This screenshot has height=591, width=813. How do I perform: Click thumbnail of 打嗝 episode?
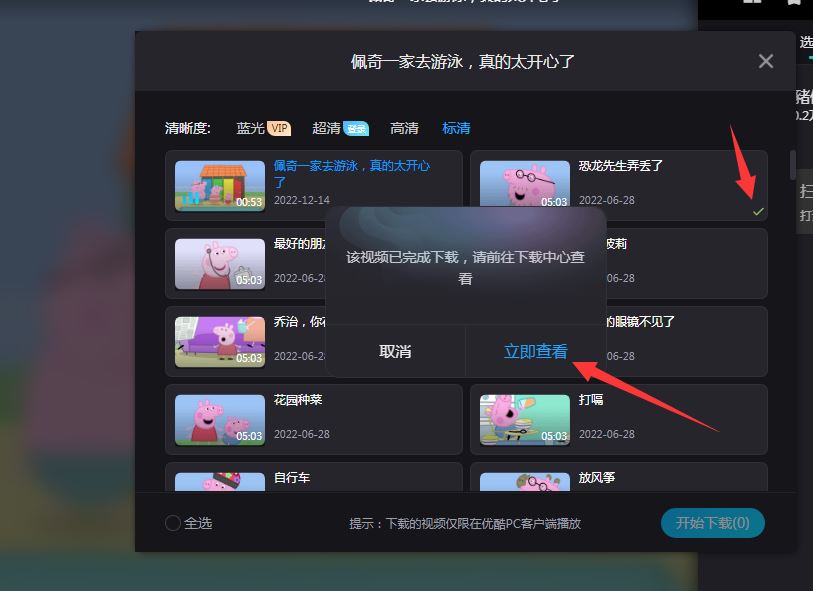click(524, 419)
